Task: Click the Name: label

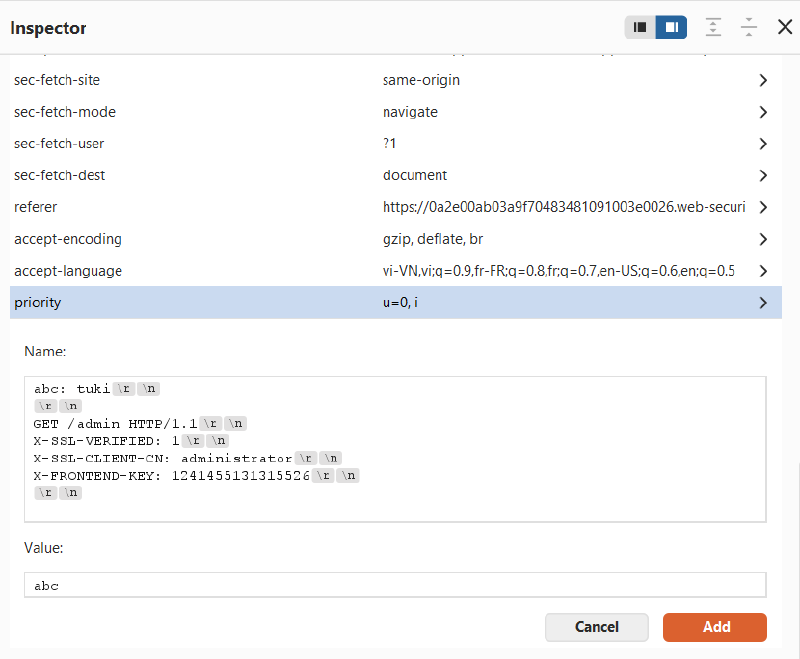Action: pyautogui.click(x=45, y=351)
